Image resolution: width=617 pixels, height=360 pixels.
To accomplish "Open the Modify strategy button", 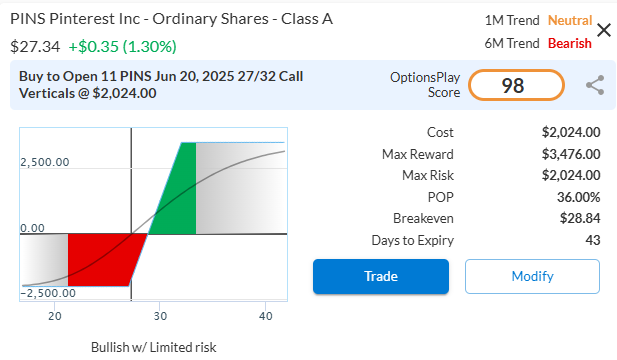I will tap(532, 276).
